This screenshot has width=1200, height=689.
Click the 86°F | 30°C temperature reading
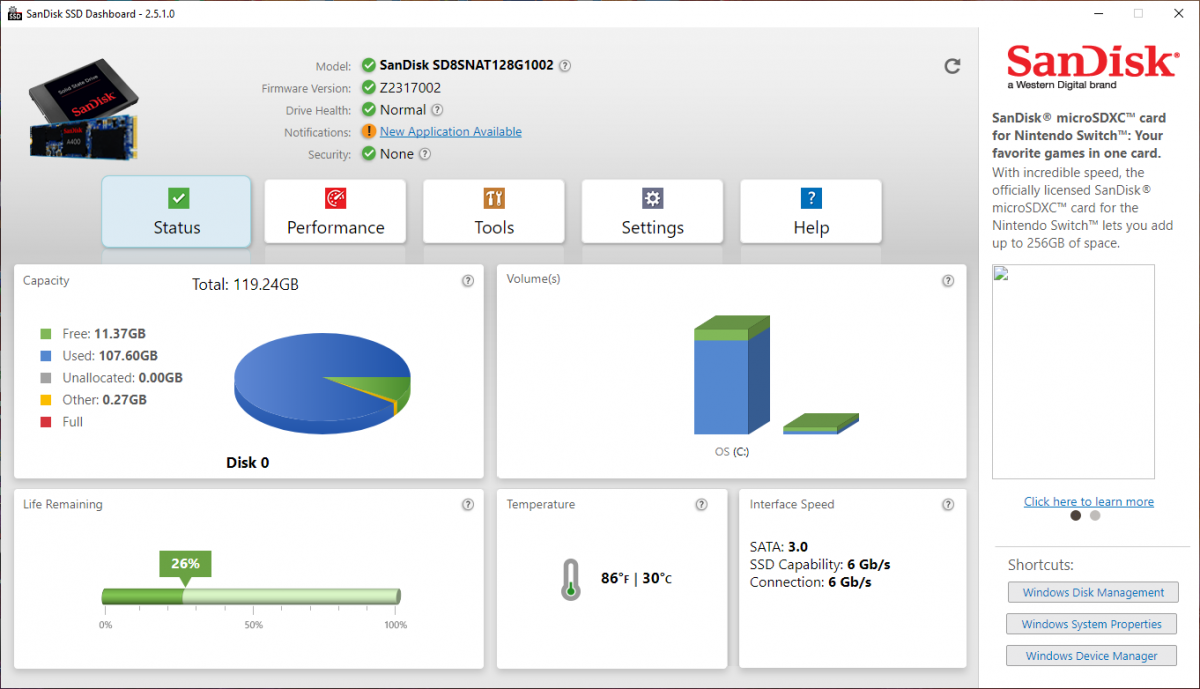pyautogui.click(x=636, y=579)
